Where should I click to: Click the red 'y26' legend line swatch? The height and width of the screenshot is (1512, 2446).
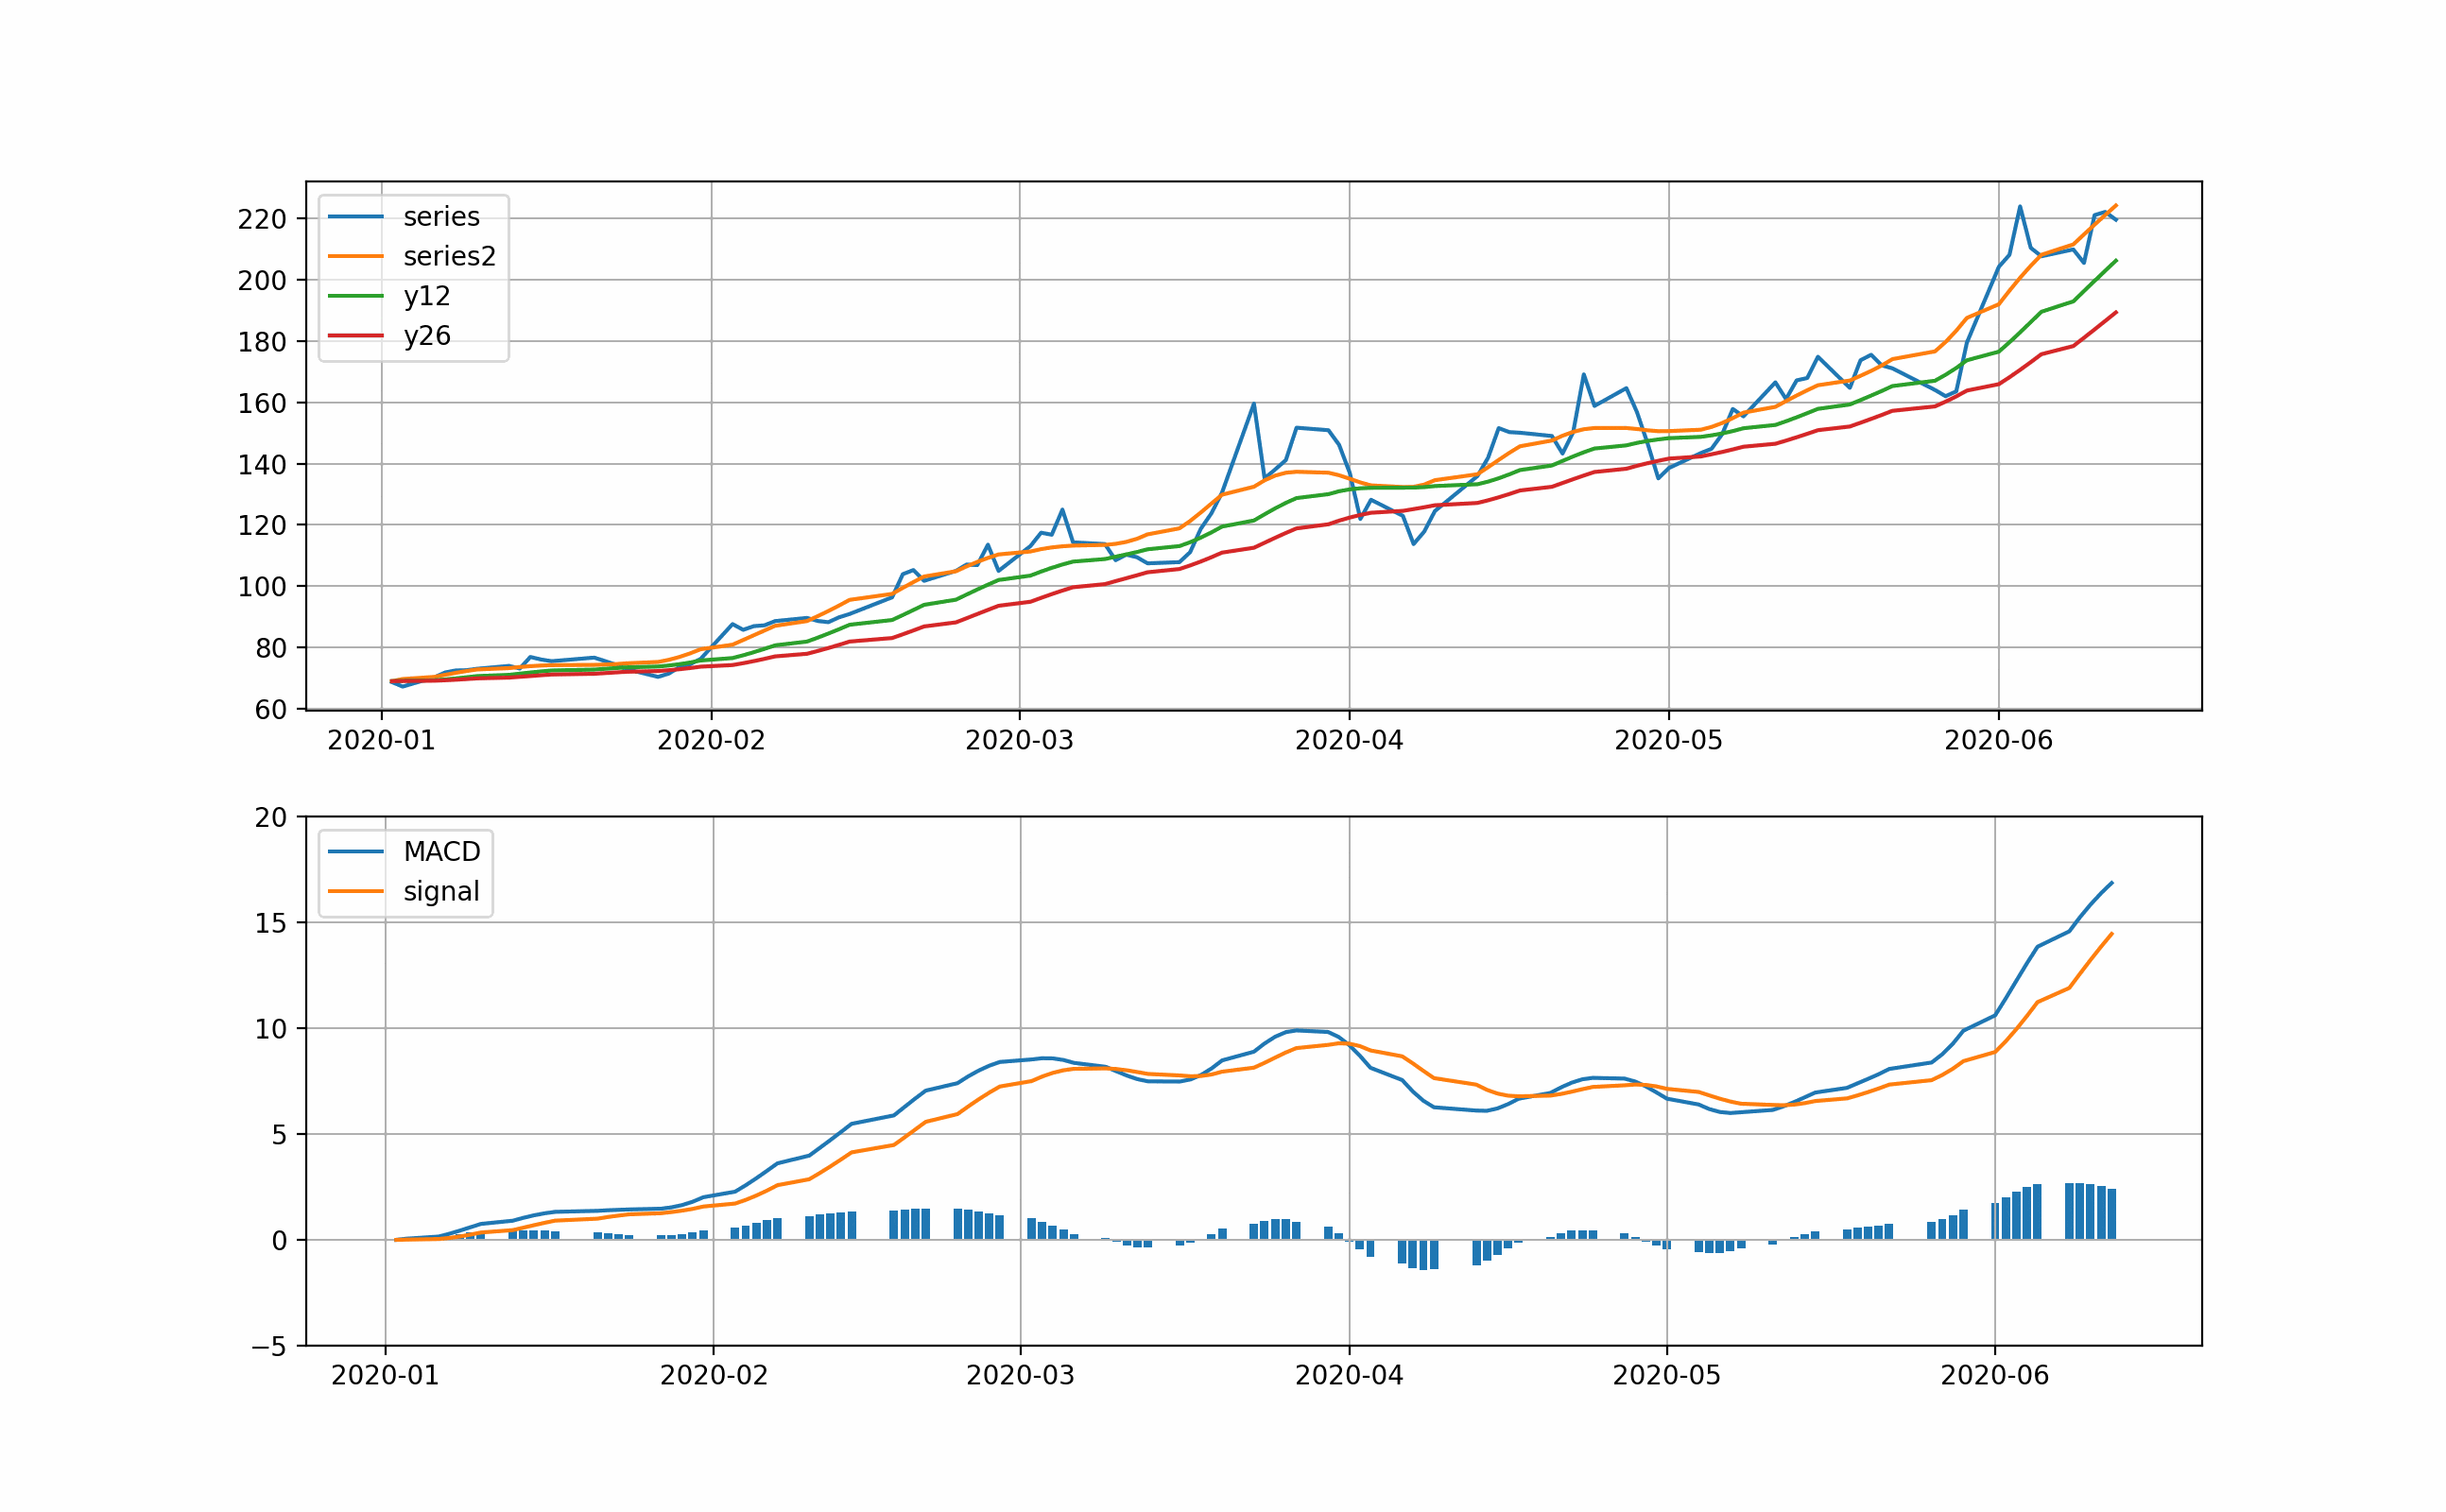356,336
